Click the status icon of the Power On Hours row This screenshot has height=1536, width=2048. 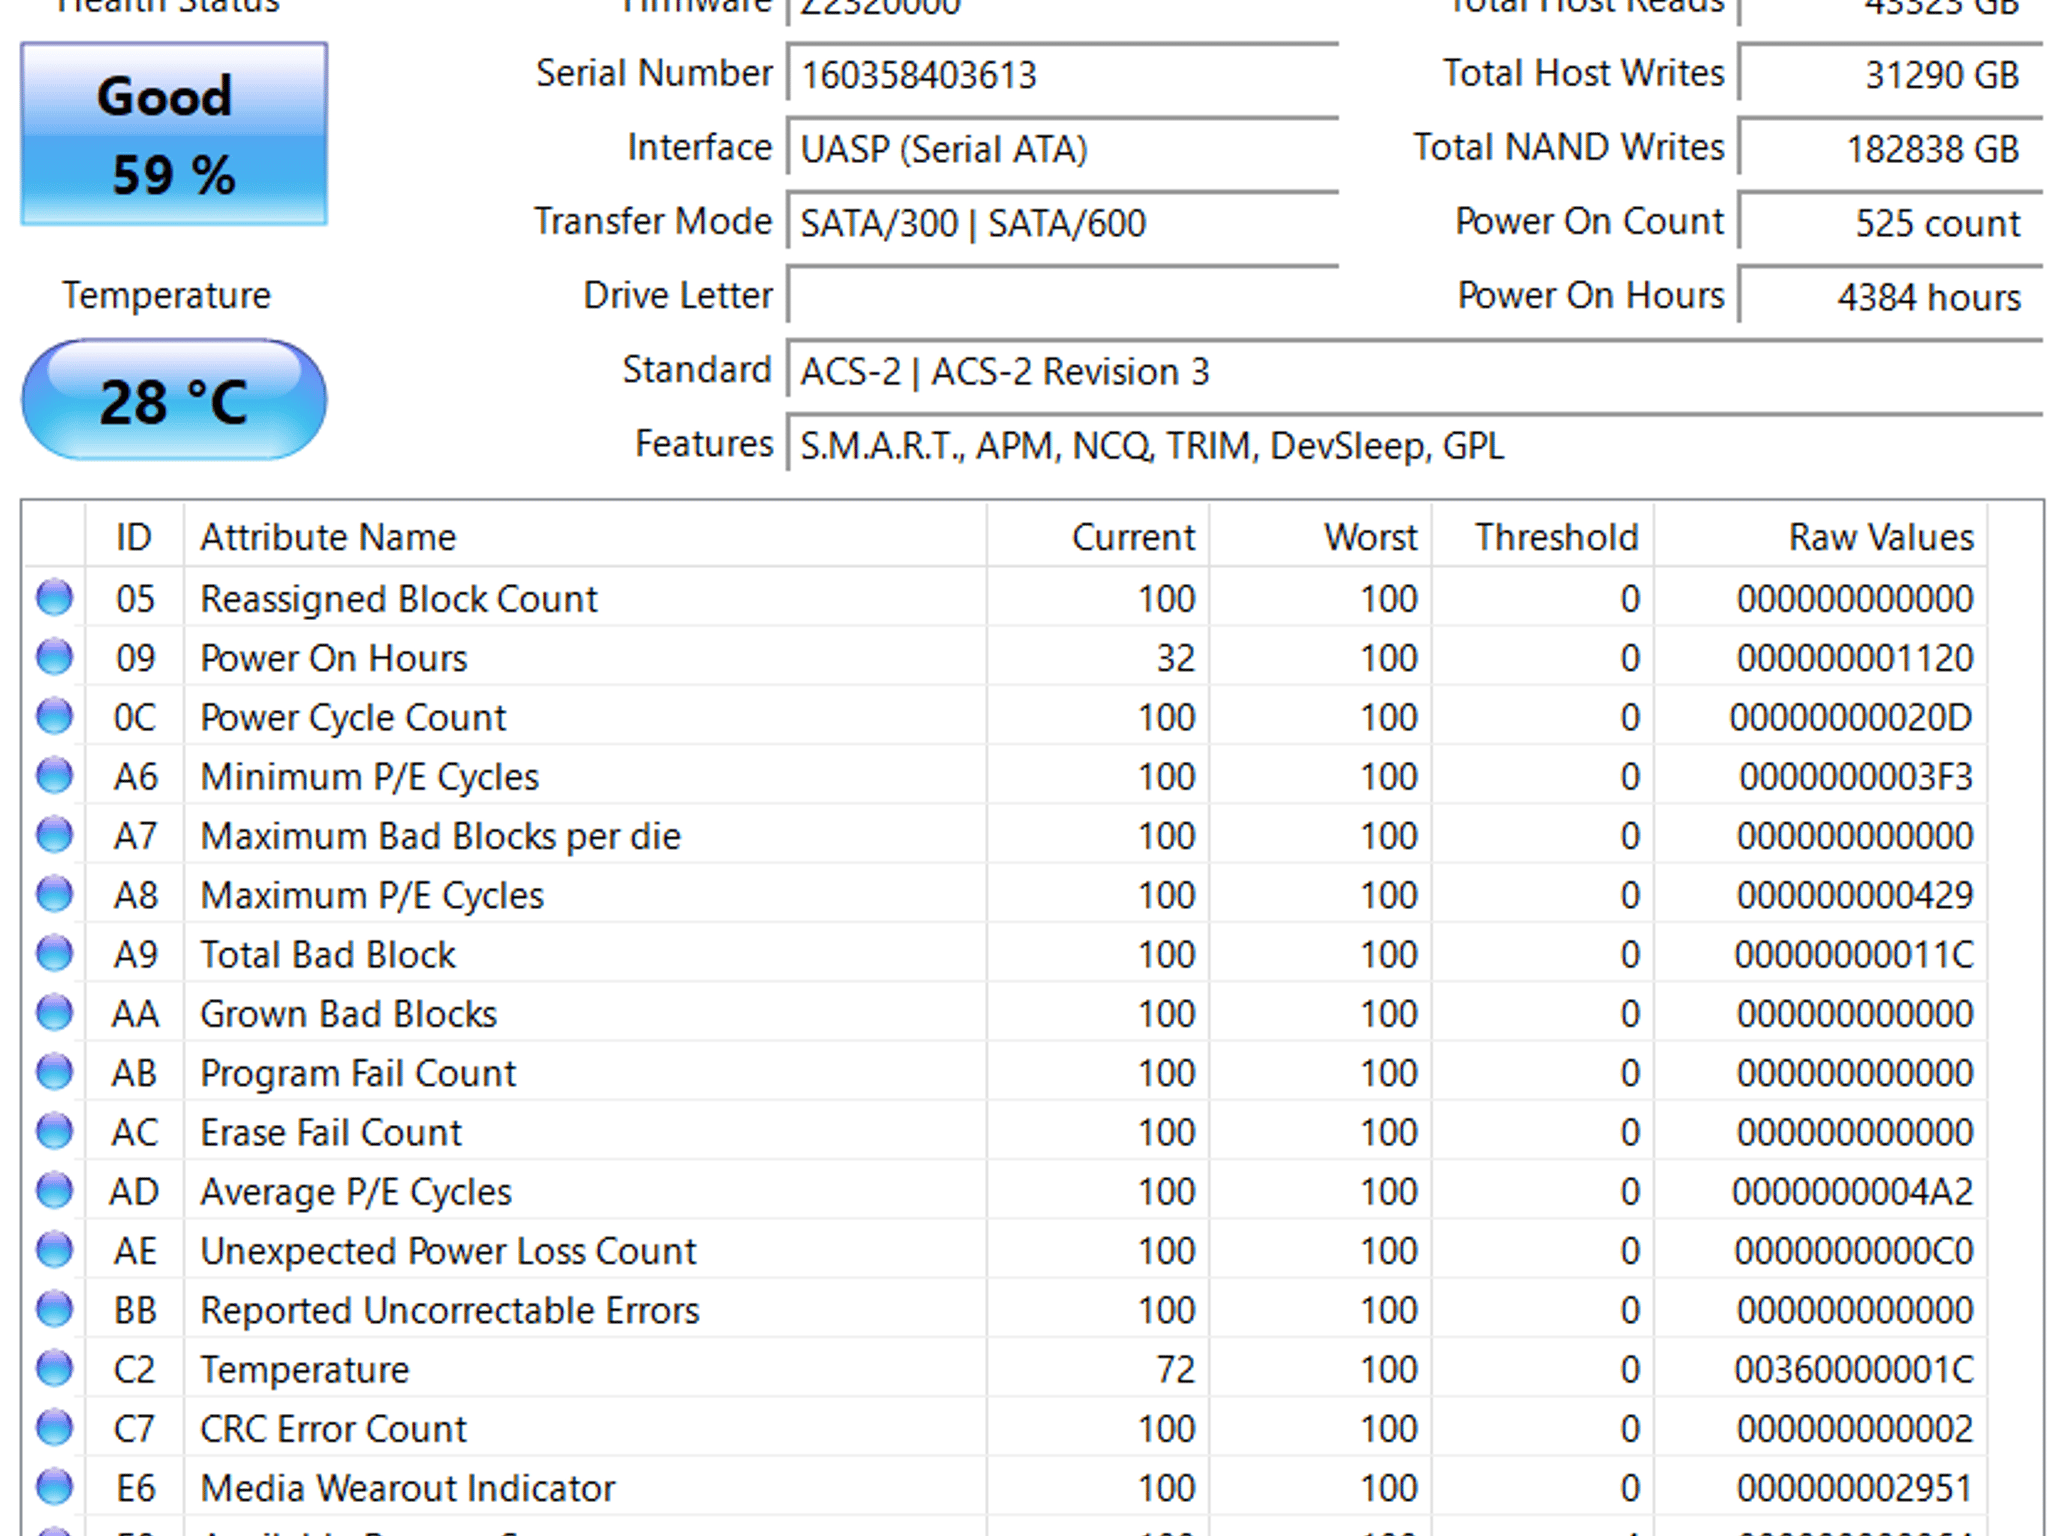(54, 657)
